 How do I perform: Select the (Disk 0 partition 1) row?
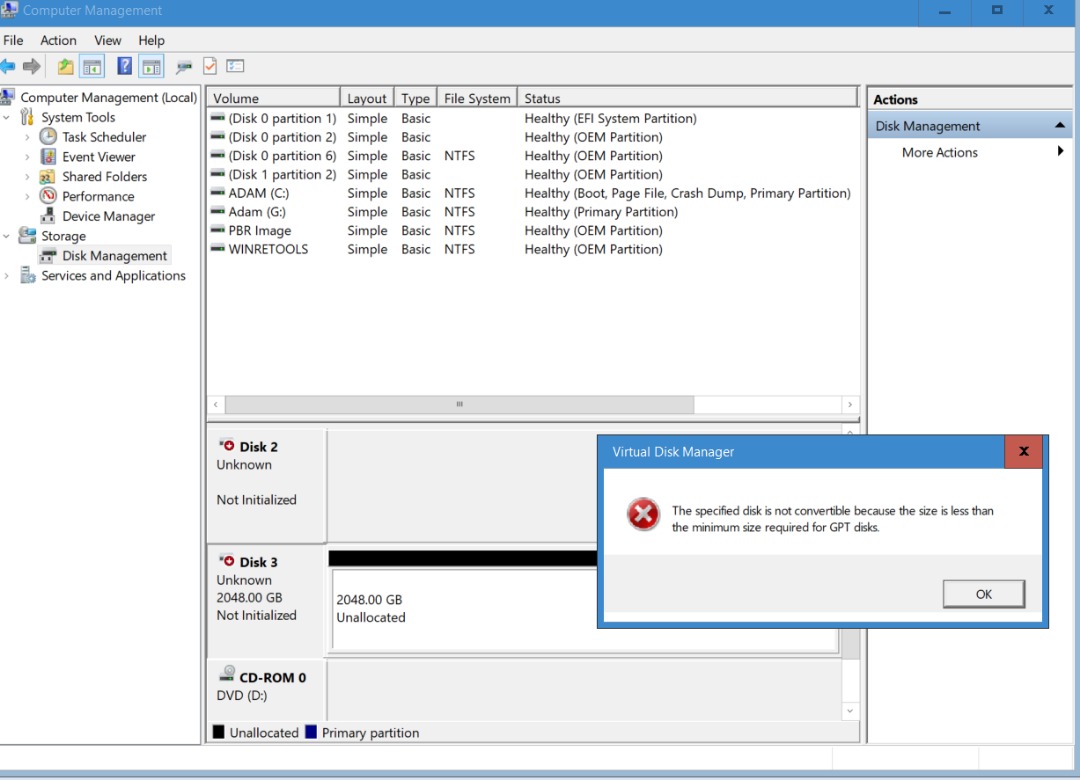click(x=532, y=118)
